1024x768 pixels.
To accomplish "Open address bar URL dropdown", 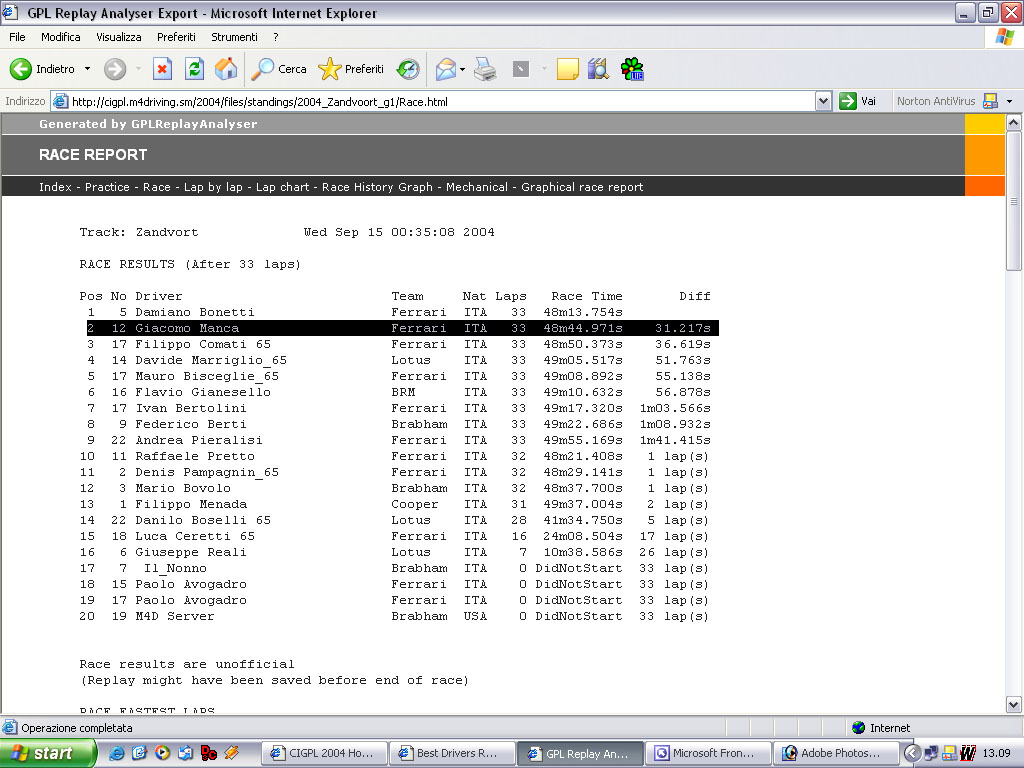I will pyautogui.click(x=823, y=101).
